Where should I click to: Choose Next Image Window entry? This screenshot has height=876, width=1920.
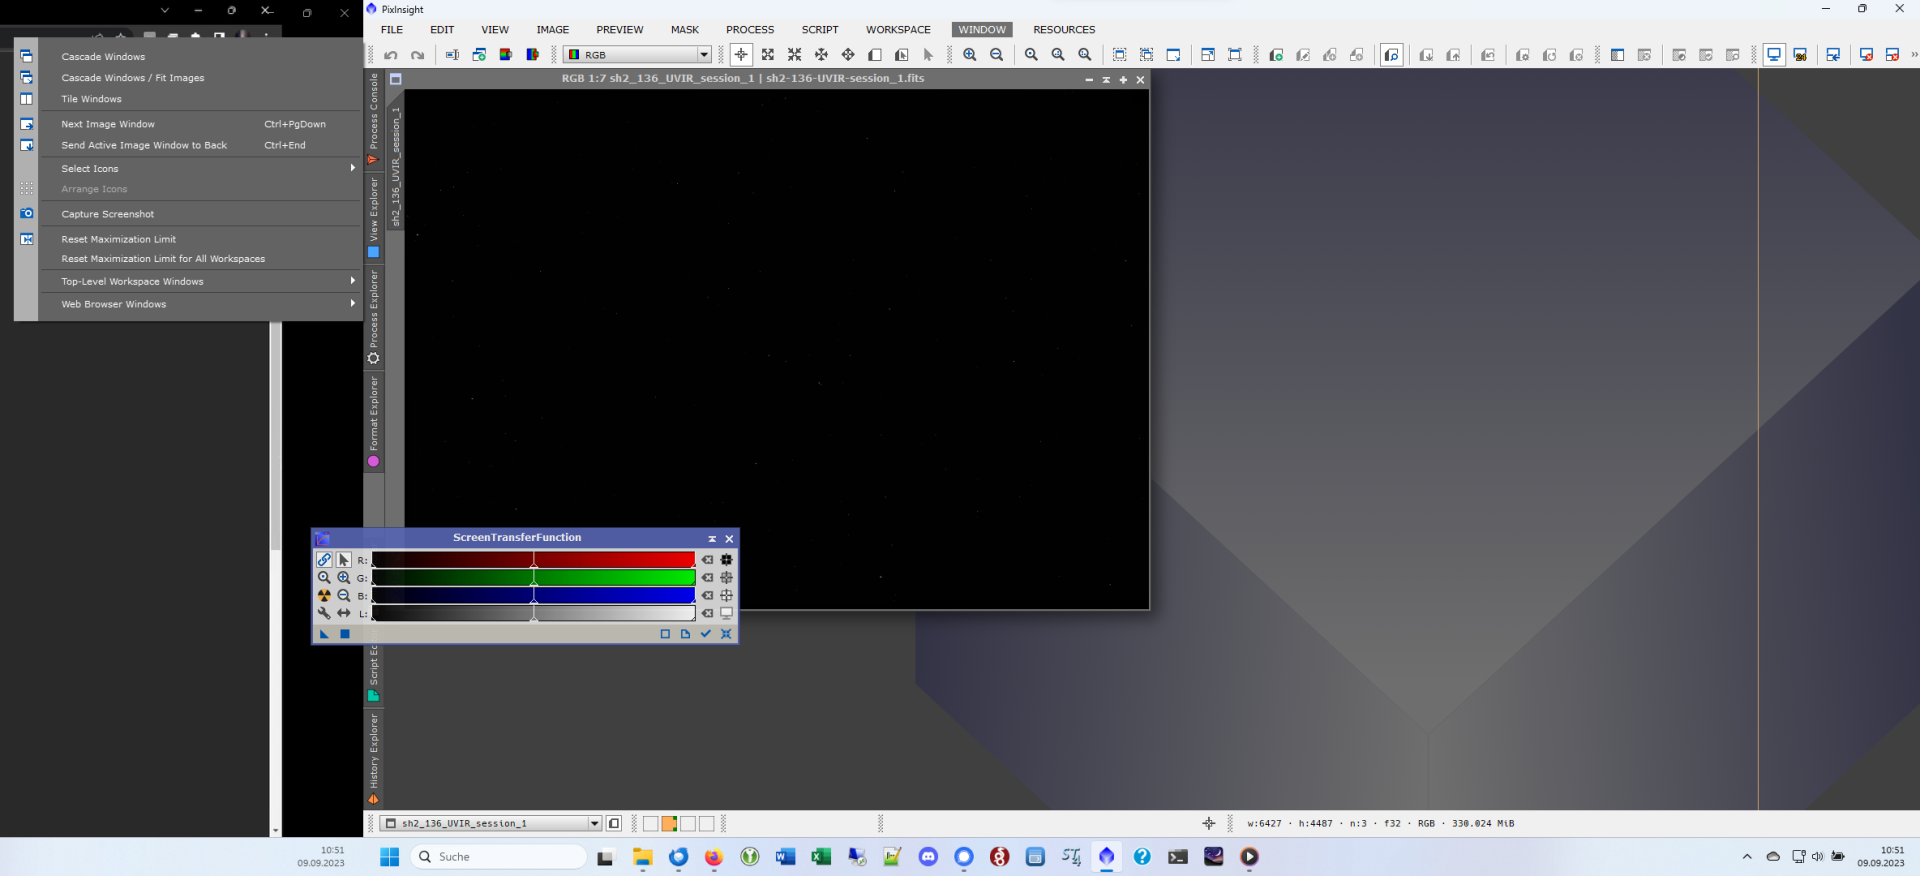[200, 124]
